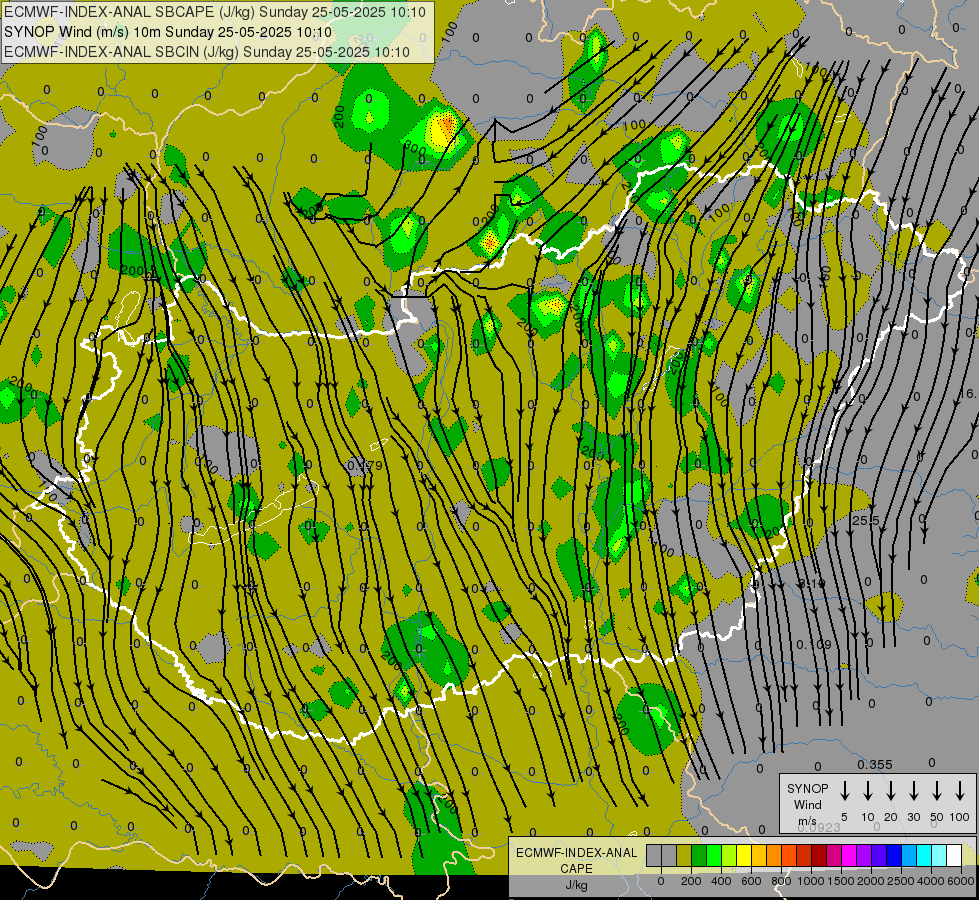Click the wind legend arrow above 10
This screenshot has height=900, width=979.
click(x=868, y=791)
